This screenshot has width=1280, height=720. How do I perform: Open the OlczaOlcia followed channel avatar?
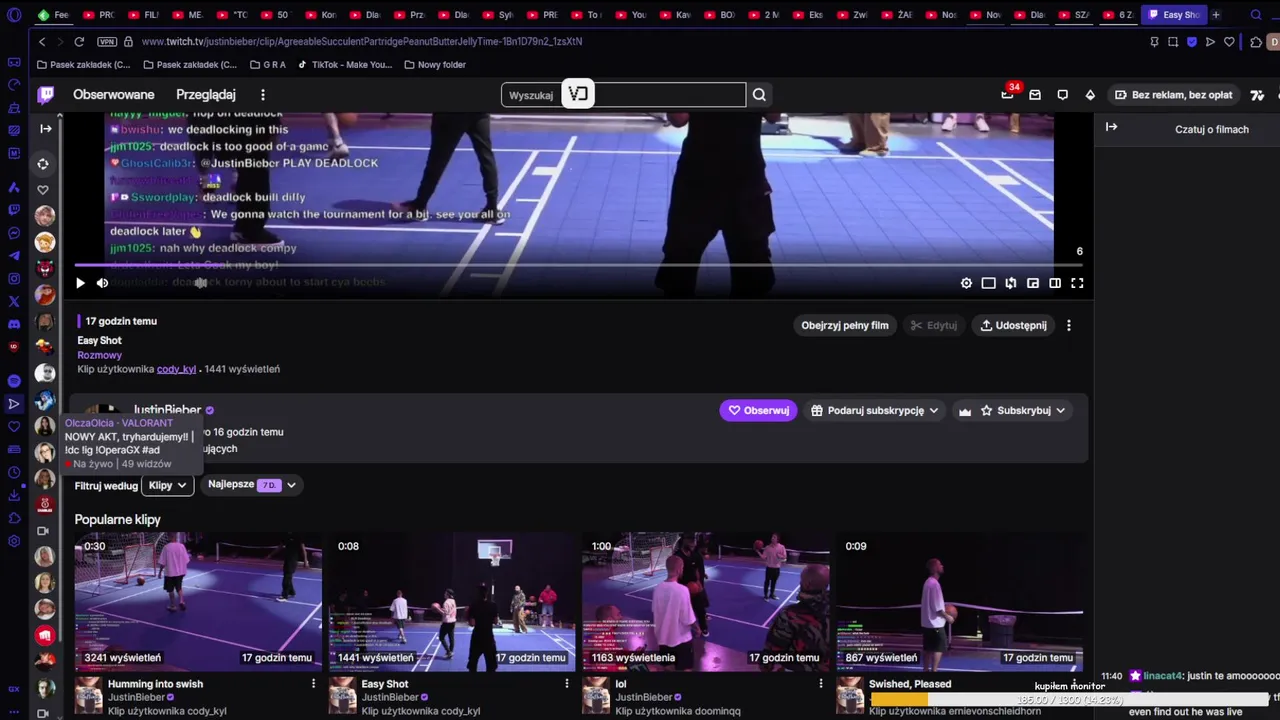(x=45, y=426)
